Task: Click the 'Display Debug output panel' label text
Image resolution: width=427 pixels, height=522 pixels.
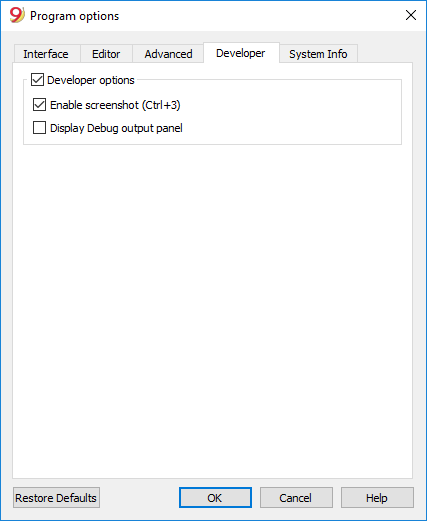Action: (116, 128)
